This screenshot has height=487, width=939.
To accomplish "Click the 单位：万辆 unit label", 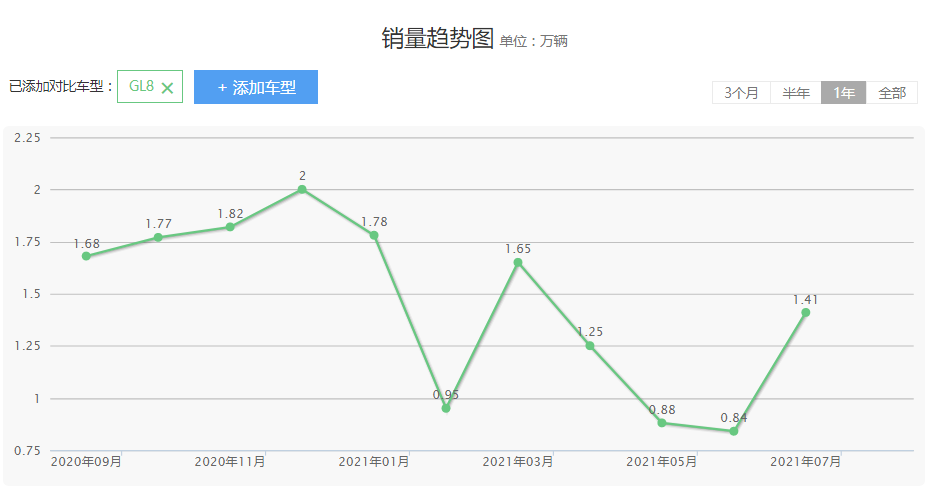I will click(534, 41).
